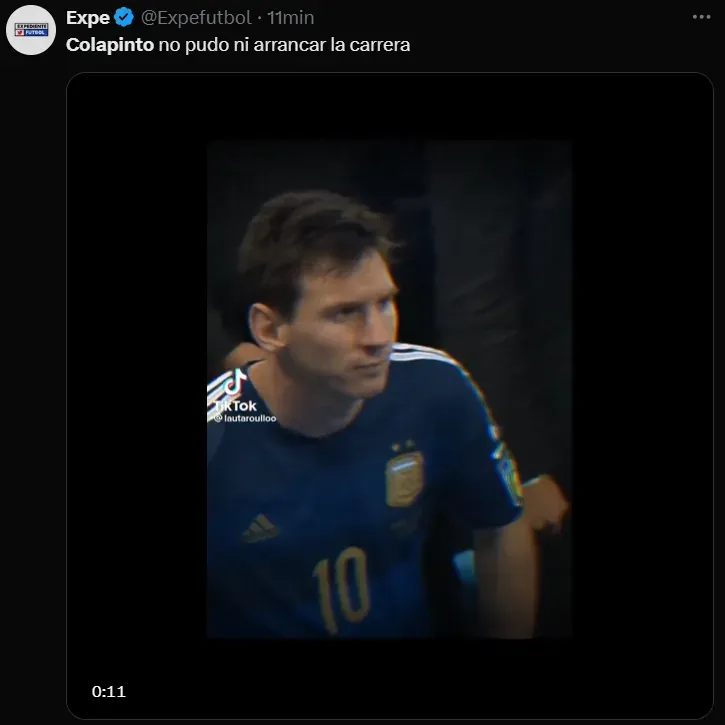
Task: Open the tweet's three-dot More menu
Action: 701,18
